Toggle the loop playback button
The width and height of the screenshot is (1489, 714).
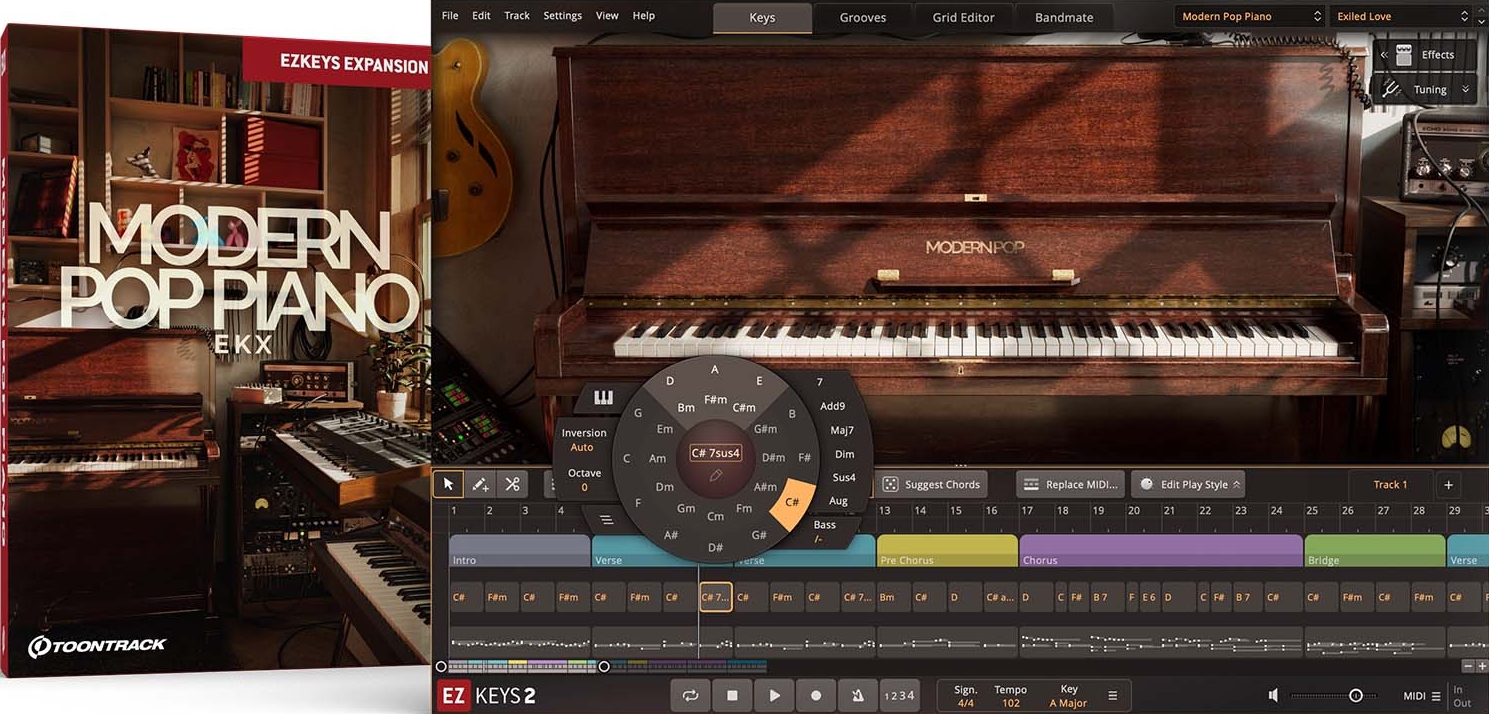point(690,694)
